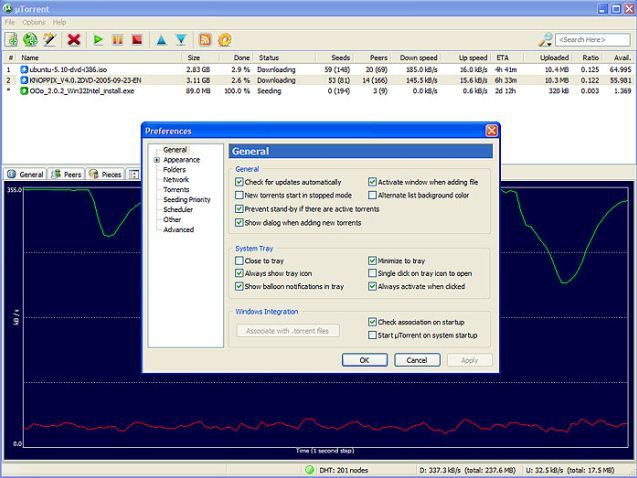
Task: Toggle Always show tray icon
Action: coord(239,273)
